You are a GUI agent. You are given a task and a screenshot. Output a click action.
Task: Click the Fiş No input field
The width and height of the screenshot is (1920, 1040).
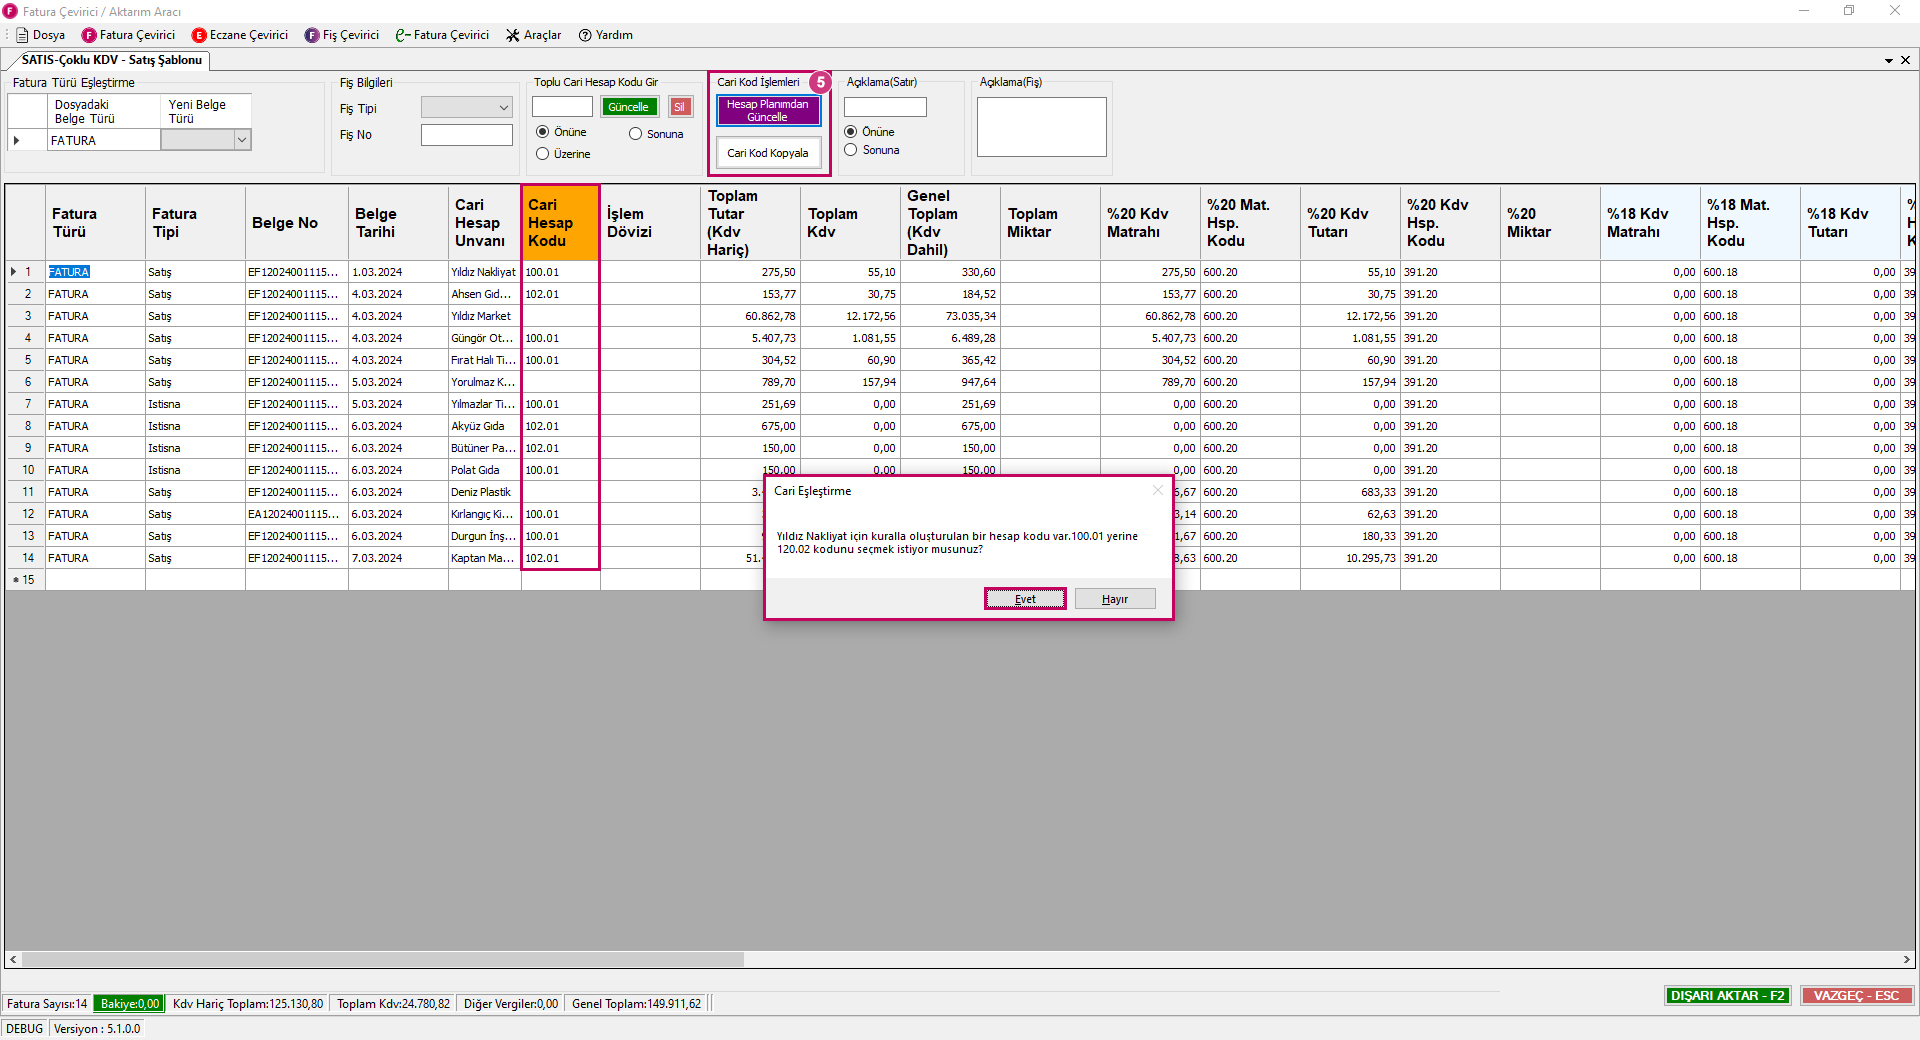[467, 135]
